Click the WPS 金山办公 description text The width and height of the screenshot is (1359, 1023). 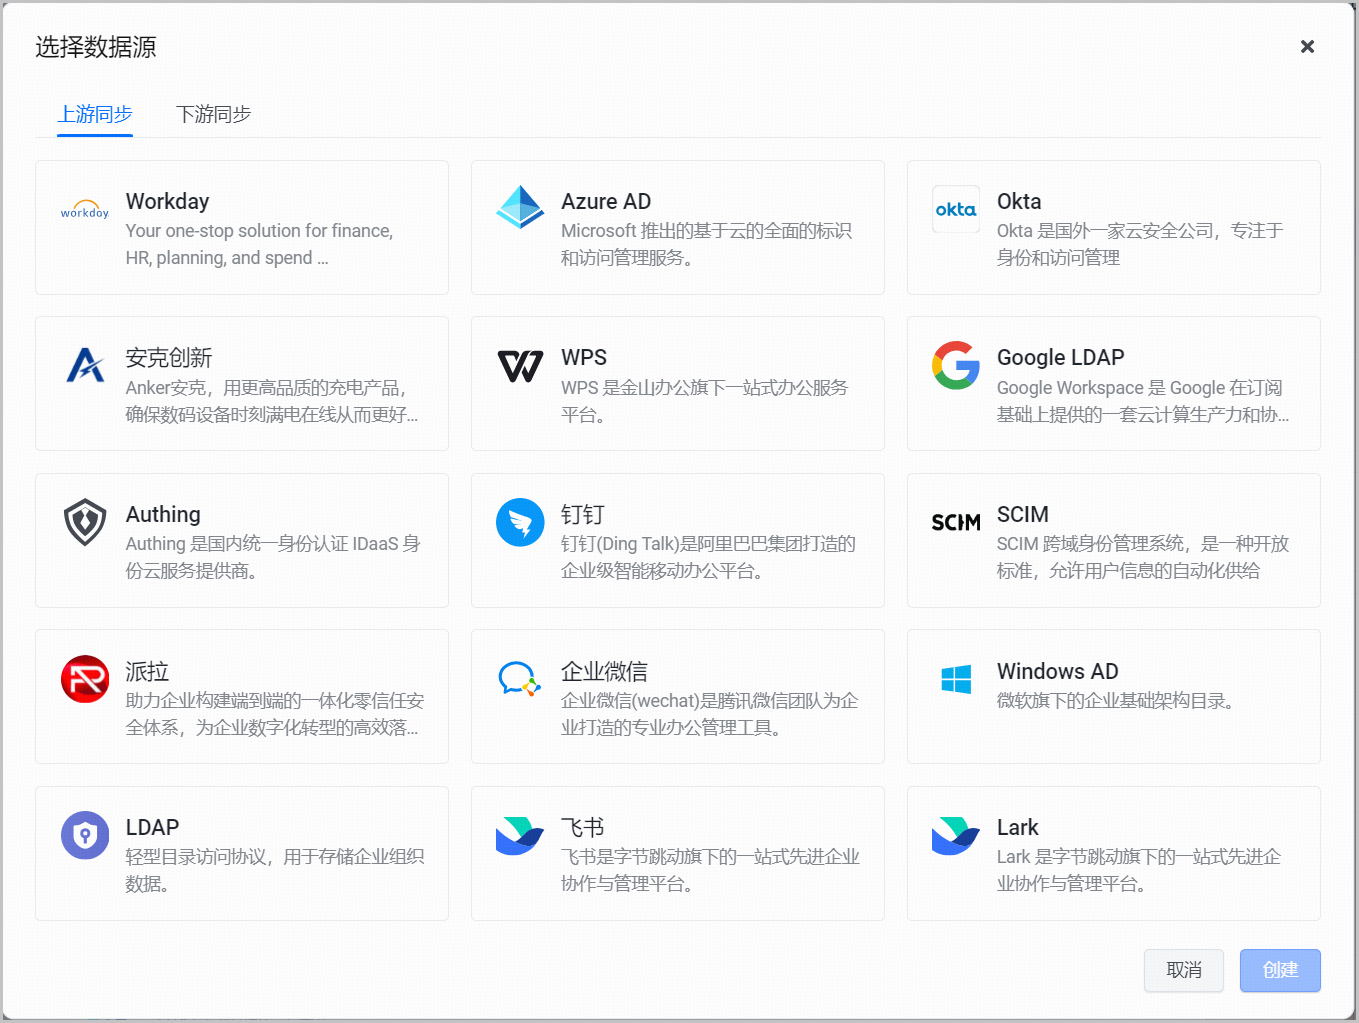coord(704,401)
